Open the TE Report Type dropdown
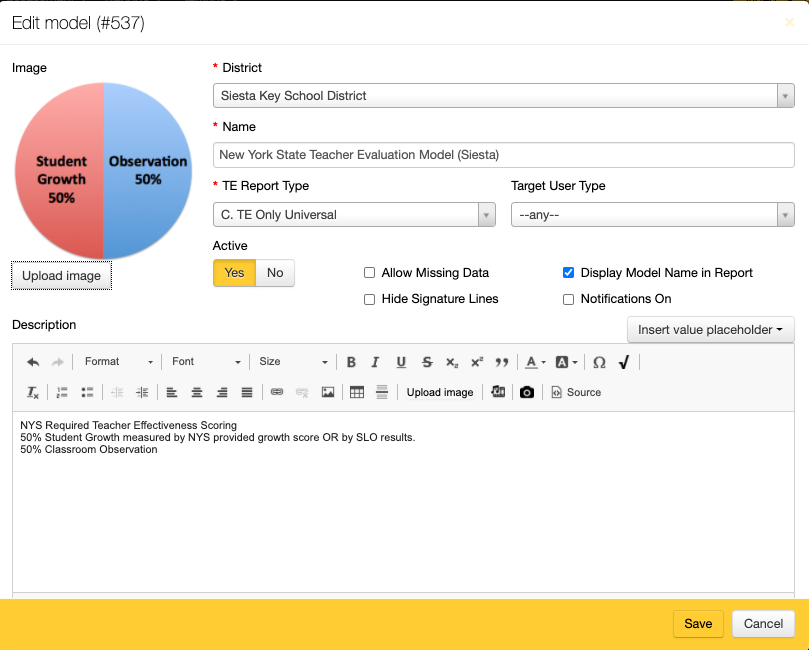The image size is (809, 650). pyautogui.click(x=354, y=215)
